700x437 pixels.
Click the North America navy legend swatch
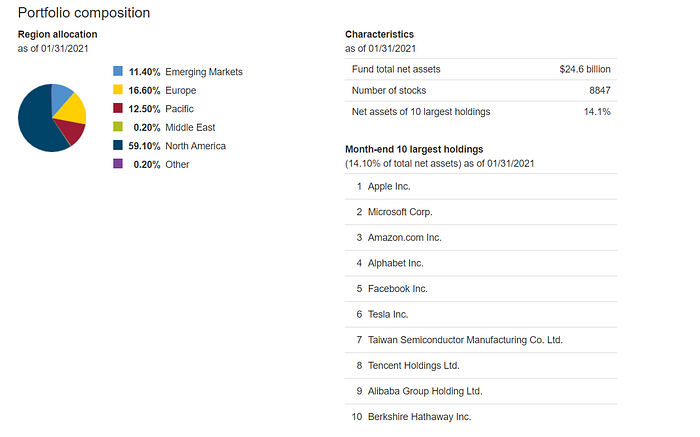pyautogui.click(x=118, y=146)
